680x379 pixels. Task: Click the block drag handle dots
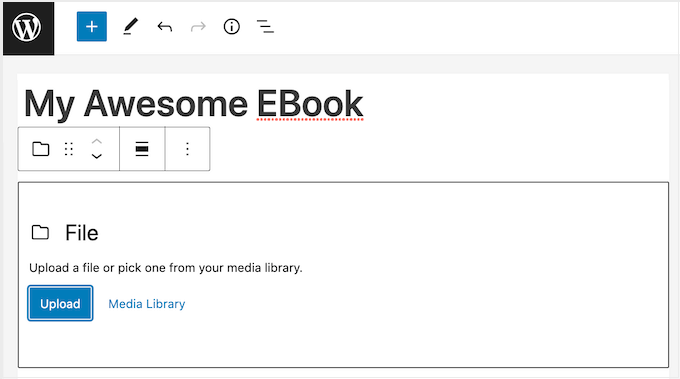coord(69,149)
